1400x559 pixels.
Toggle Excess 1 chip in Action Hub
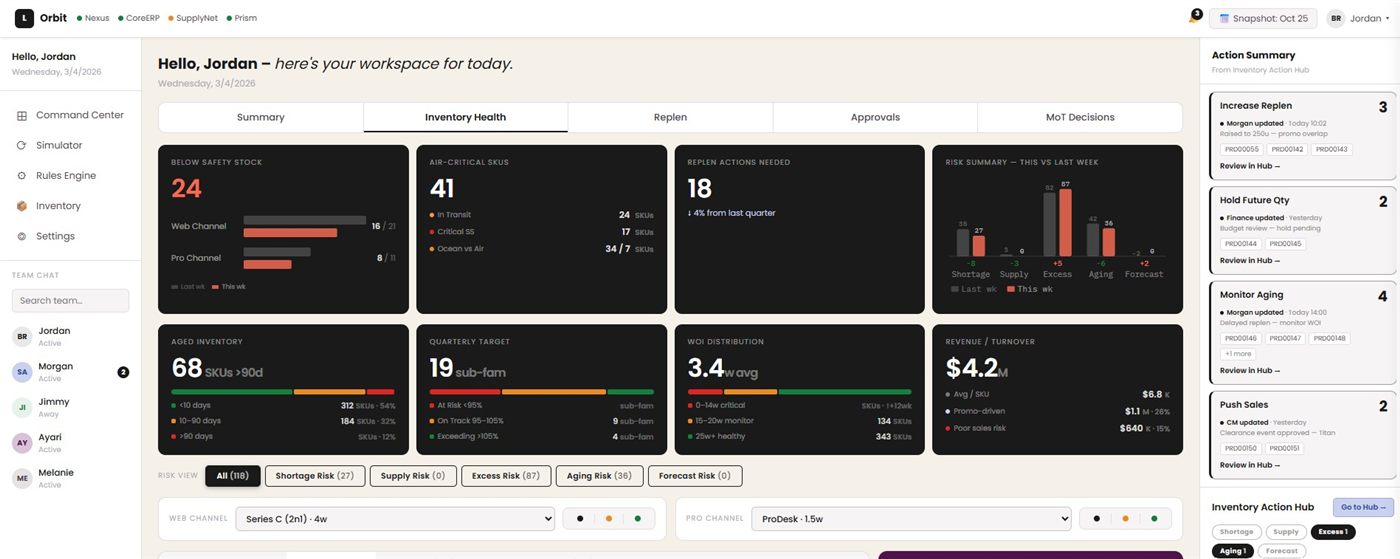coord(1332,532)
